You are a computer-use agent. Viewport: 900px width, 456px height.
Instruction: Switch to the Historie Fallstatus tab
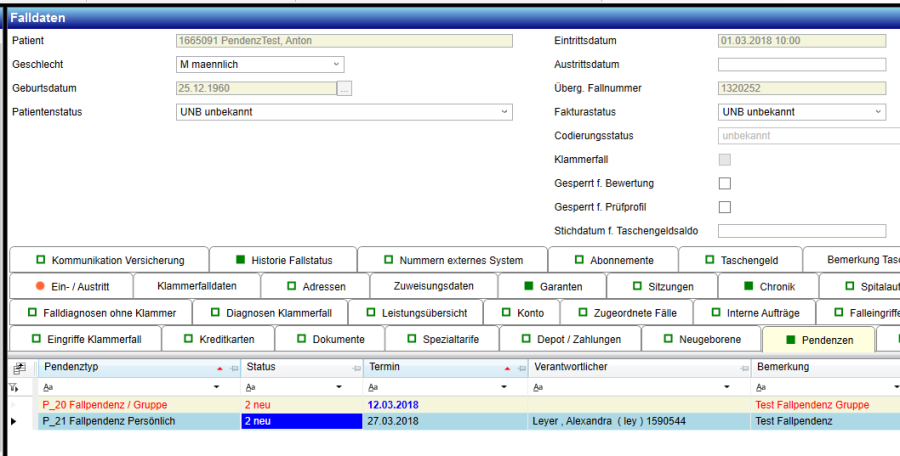point(282,260)
